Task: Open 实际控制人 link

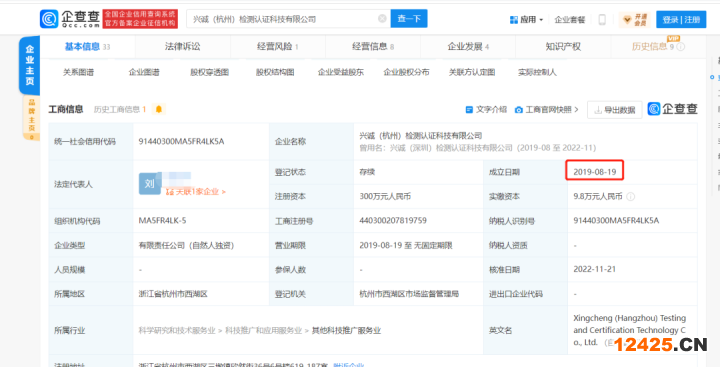Action: [x=537, y=73]
